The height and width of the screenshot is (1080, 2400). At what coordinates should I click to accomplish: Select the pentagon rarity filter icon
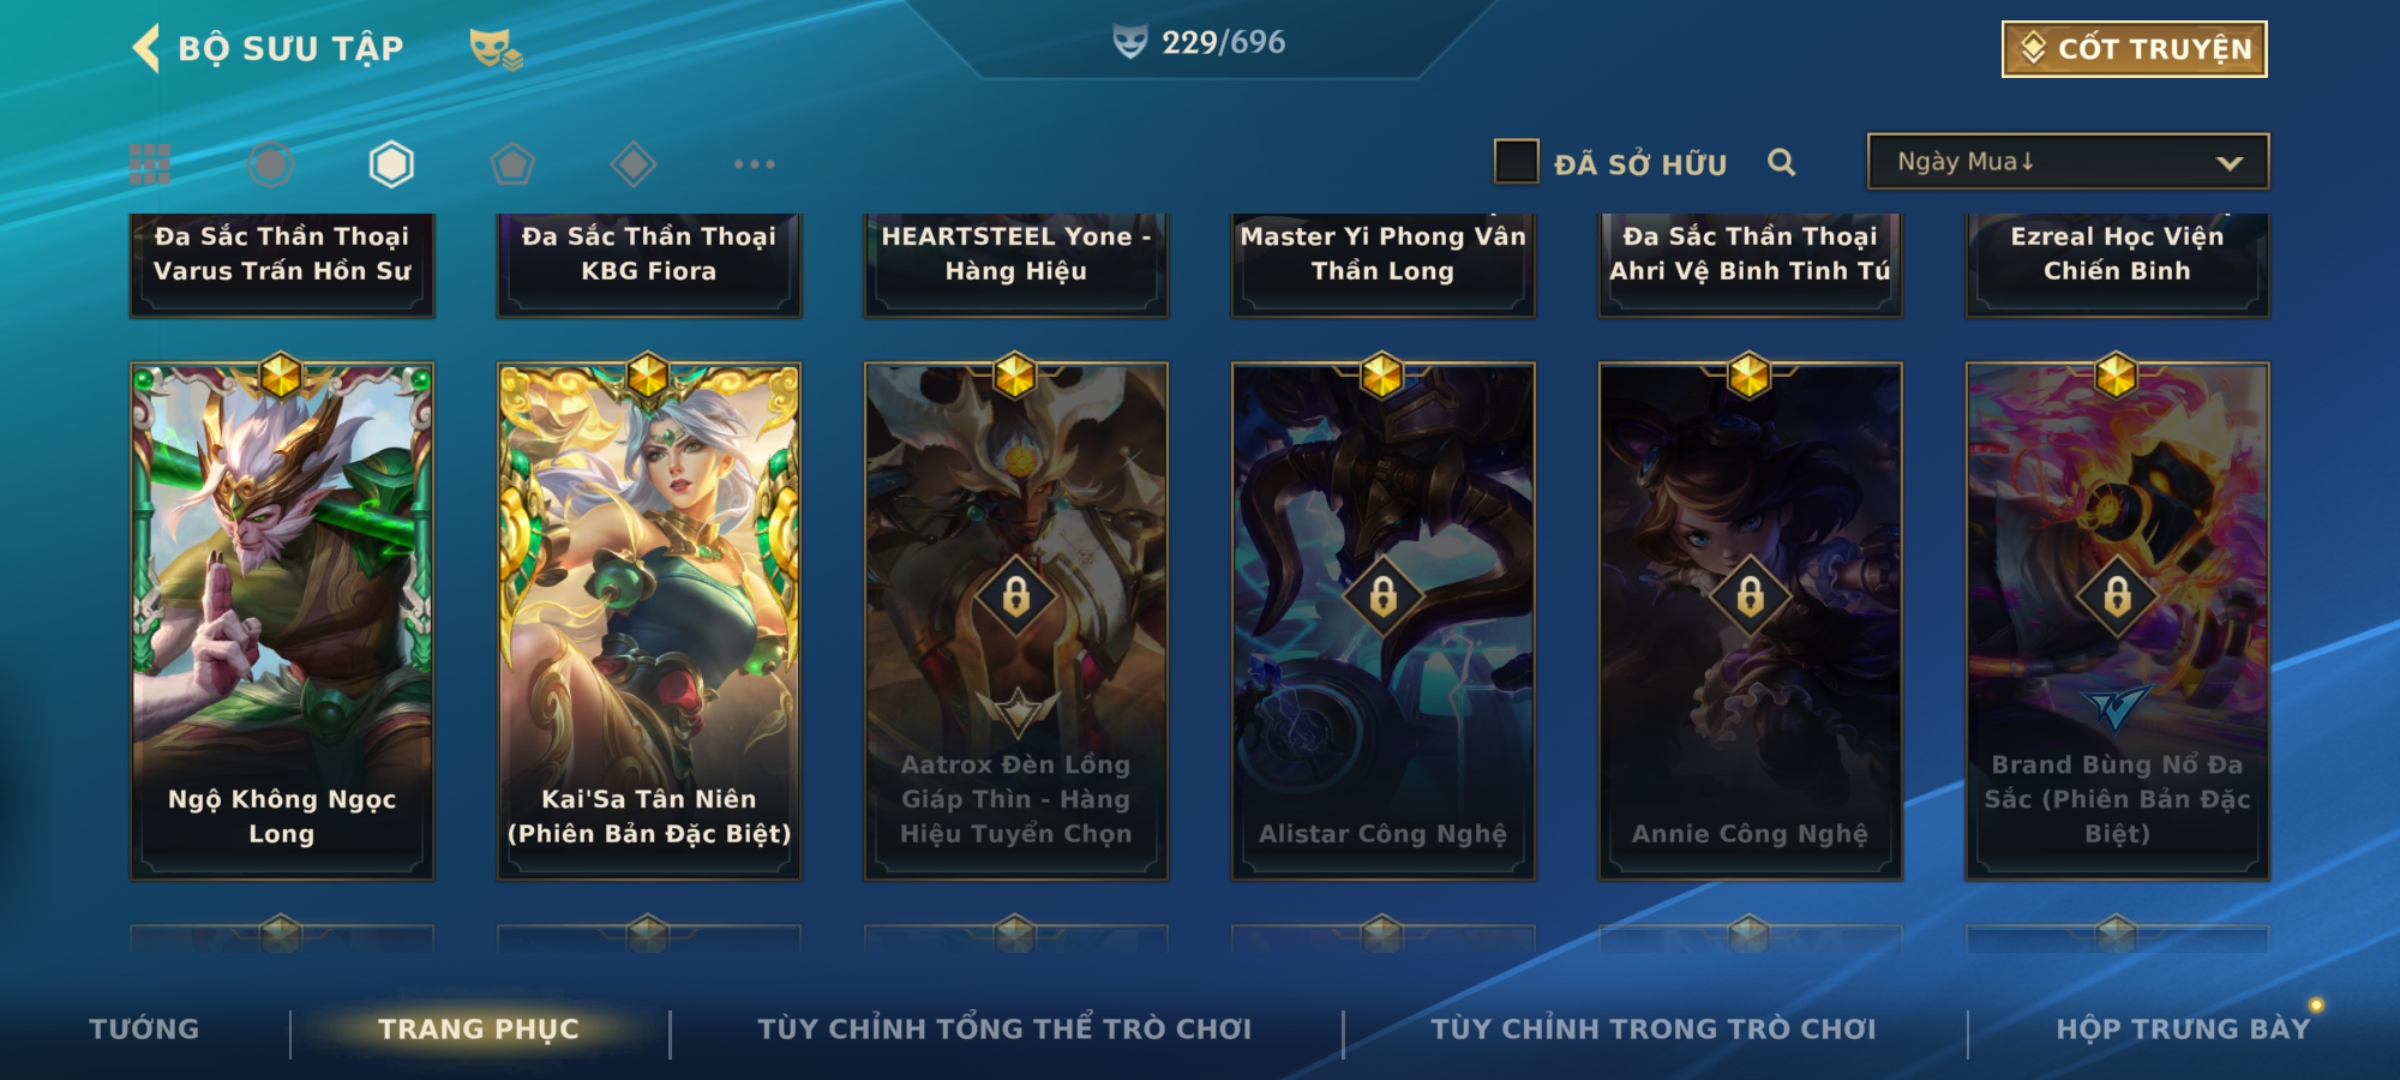512,164
